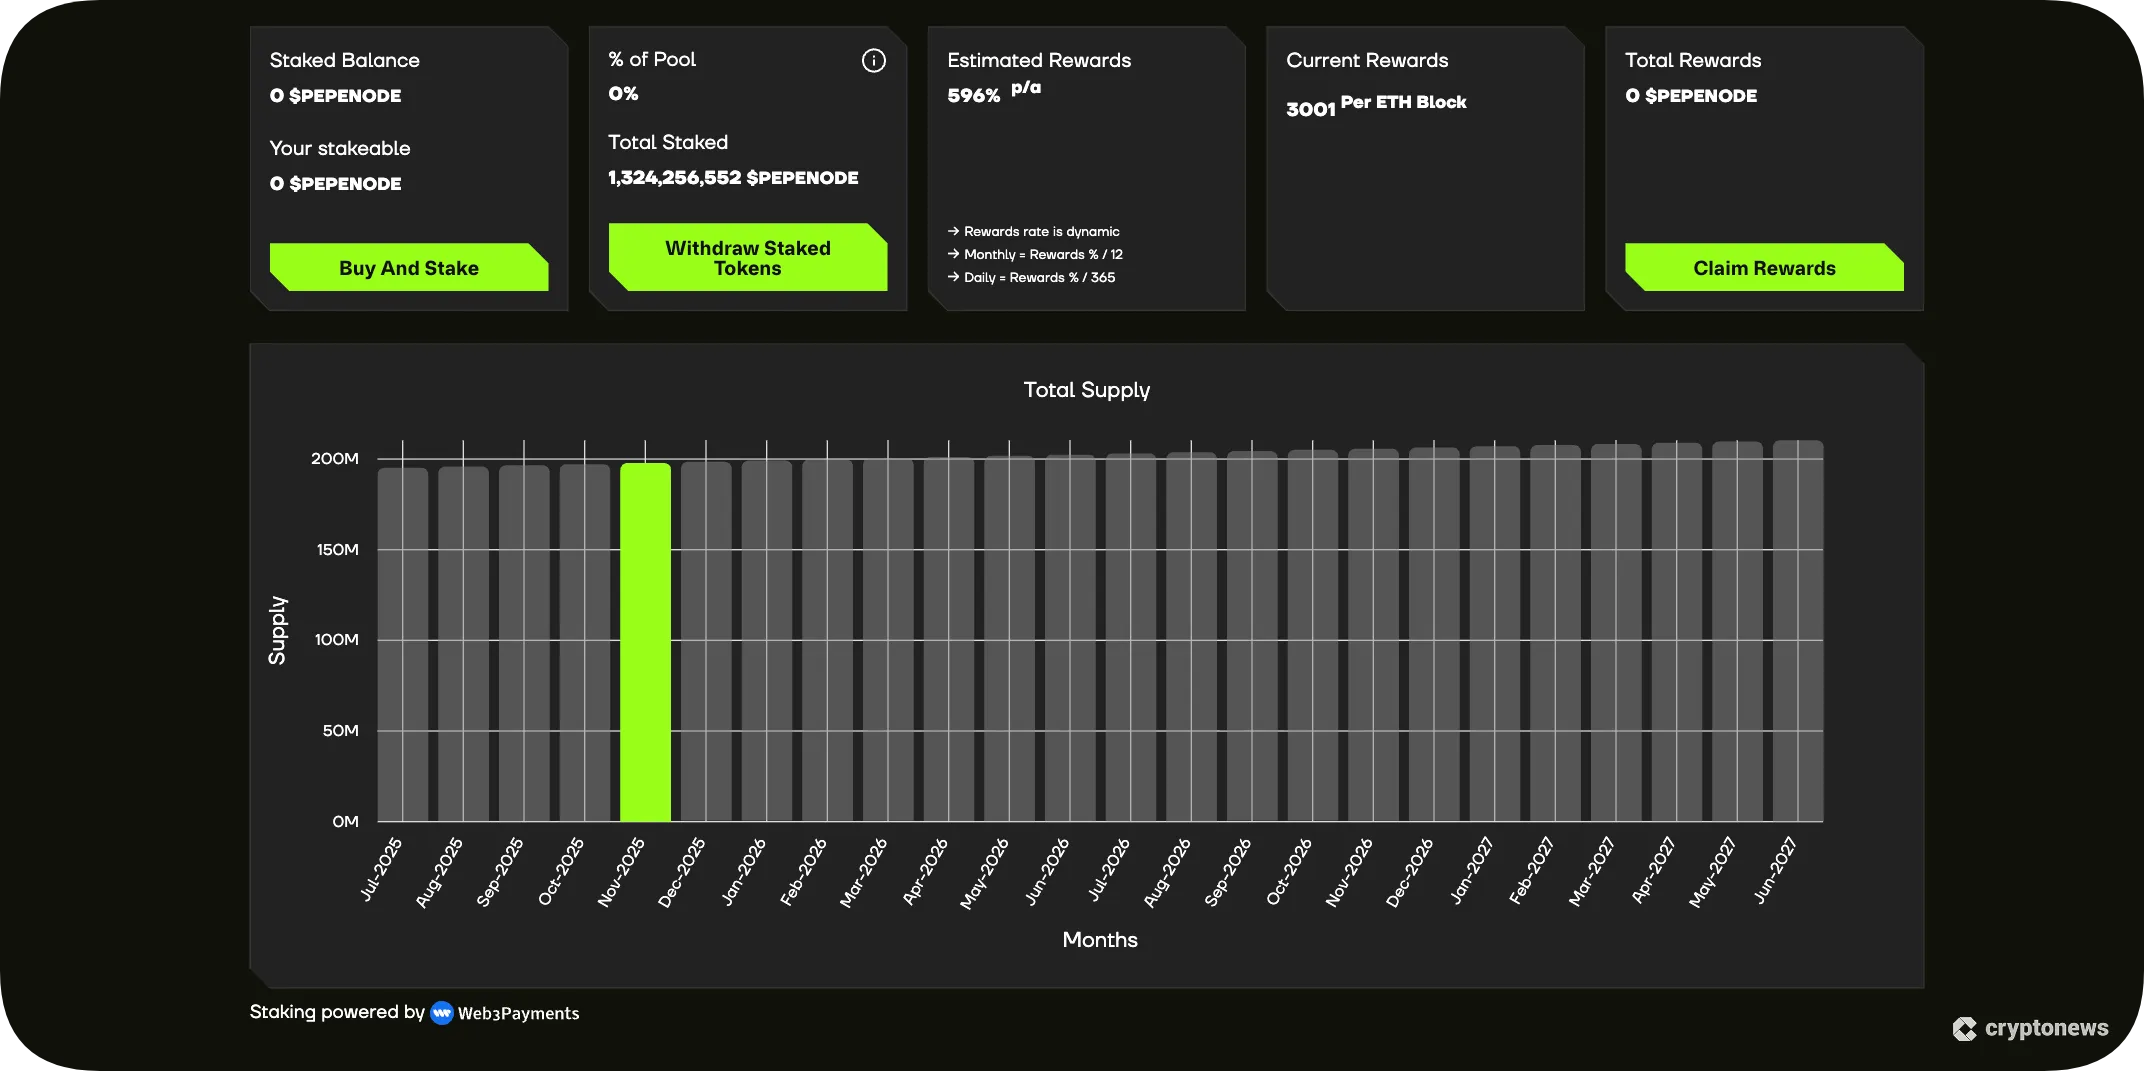
Task: Click the Jun-2026 supply bar
Action: click(x=1070, y=639)
